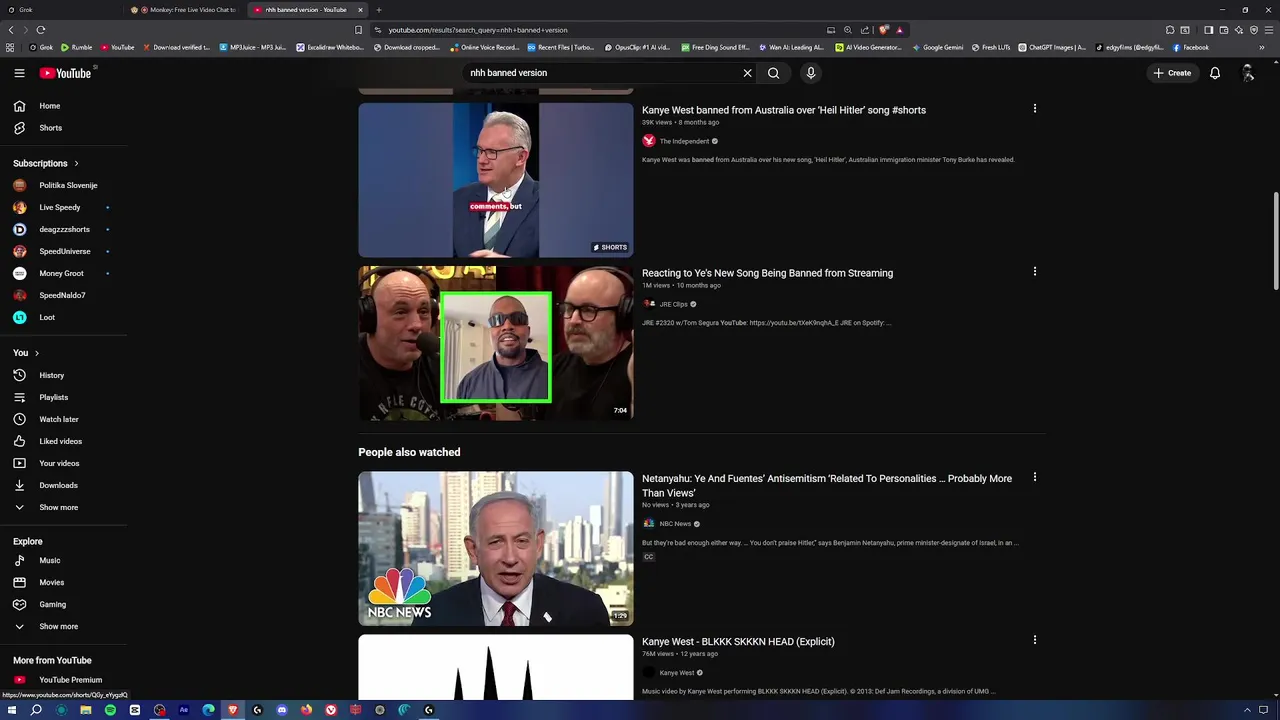The image size is (1280, 720).
Task: Open the notifications bell
Action: [1215, 73]
